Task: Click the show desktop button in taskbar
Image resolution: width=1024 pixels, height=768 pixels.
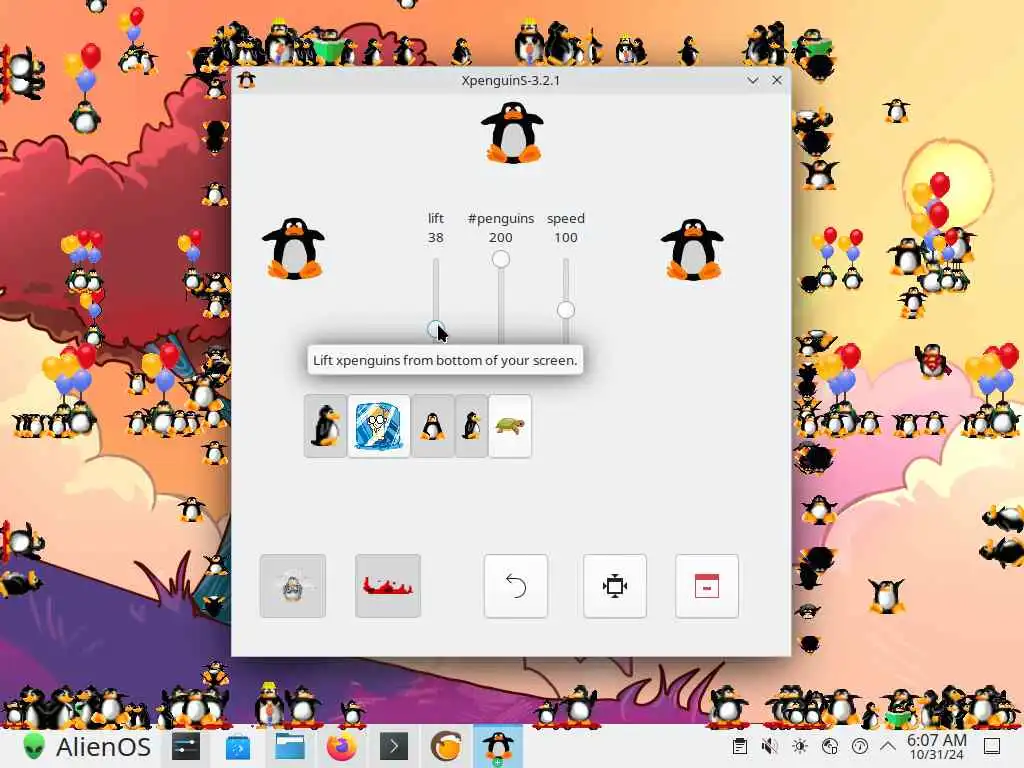Action: [992, 746]
